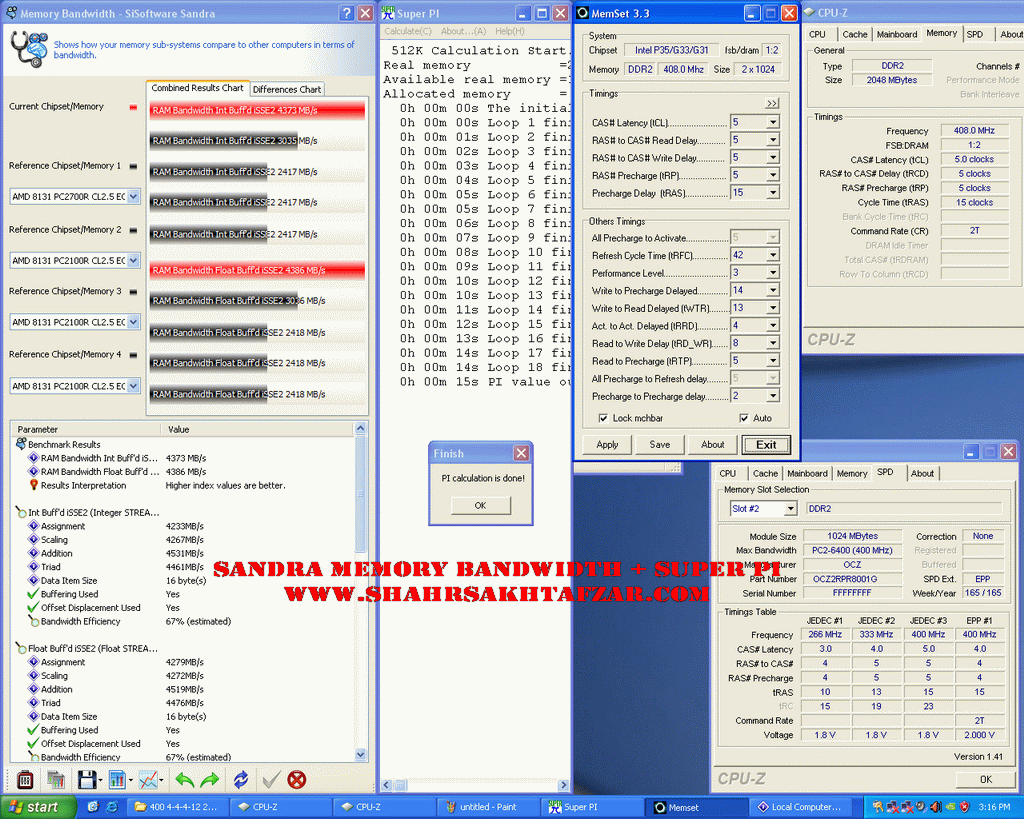
Task: Click untitled - Paint taskbar button
Action: (488, 807)
